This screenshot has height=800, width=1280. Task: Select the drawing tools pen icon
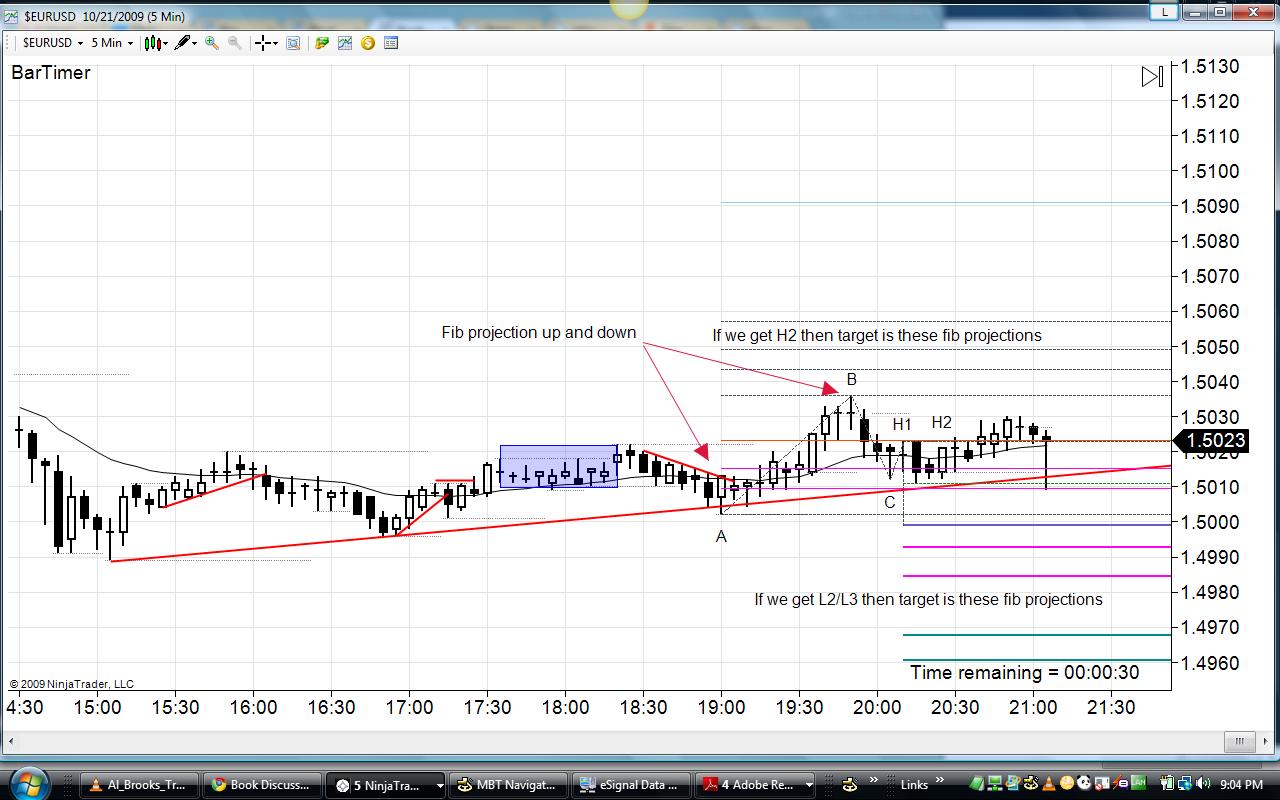click(183, 43)
